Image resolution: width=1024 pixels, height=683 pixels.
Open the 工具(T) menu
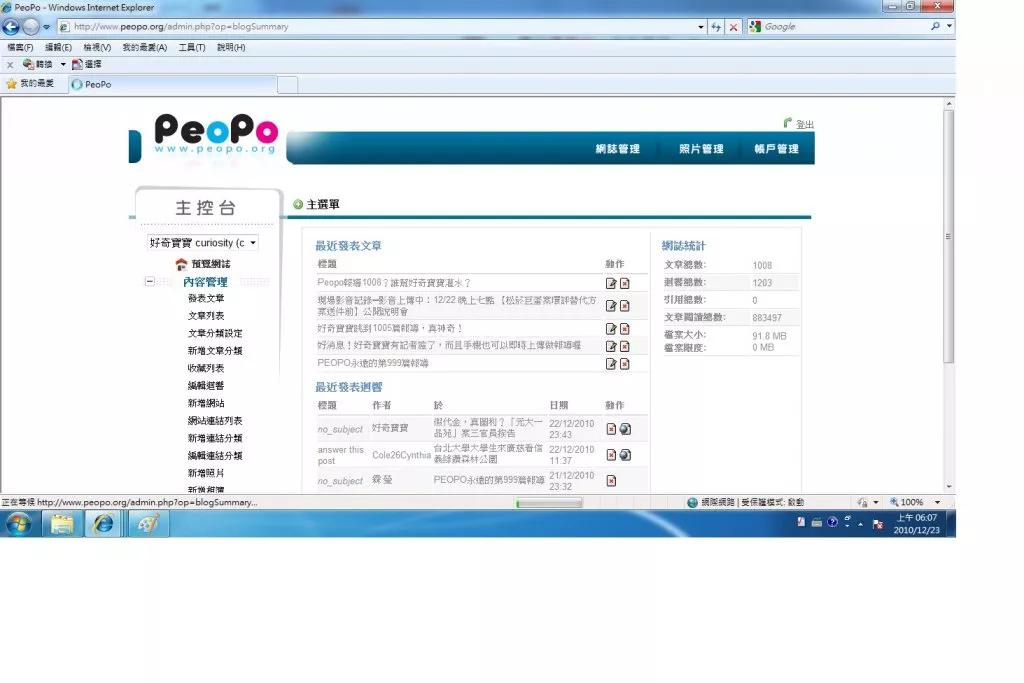[x=192, y=48]
